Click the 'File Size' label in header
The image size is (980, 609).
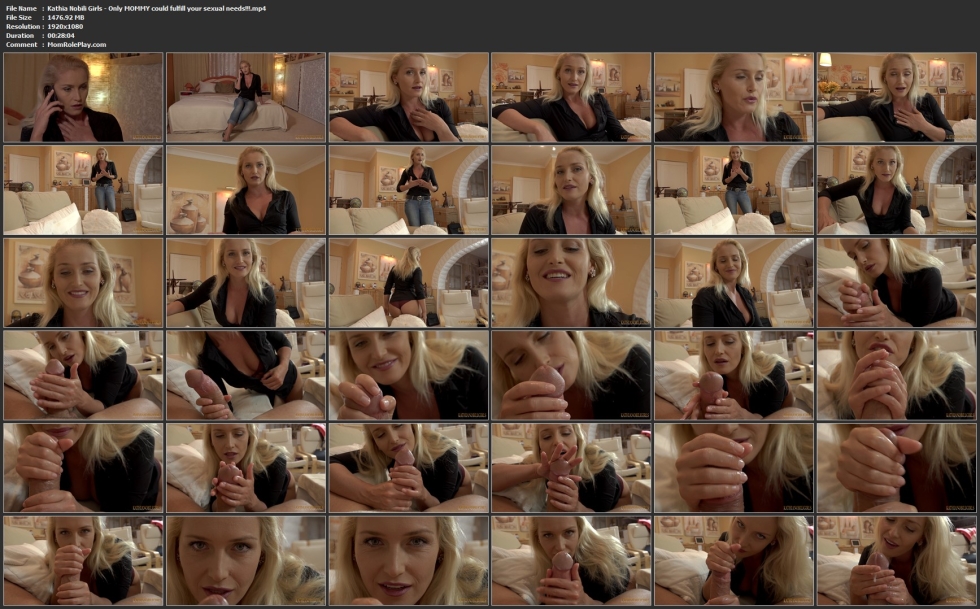coord(20,17)
